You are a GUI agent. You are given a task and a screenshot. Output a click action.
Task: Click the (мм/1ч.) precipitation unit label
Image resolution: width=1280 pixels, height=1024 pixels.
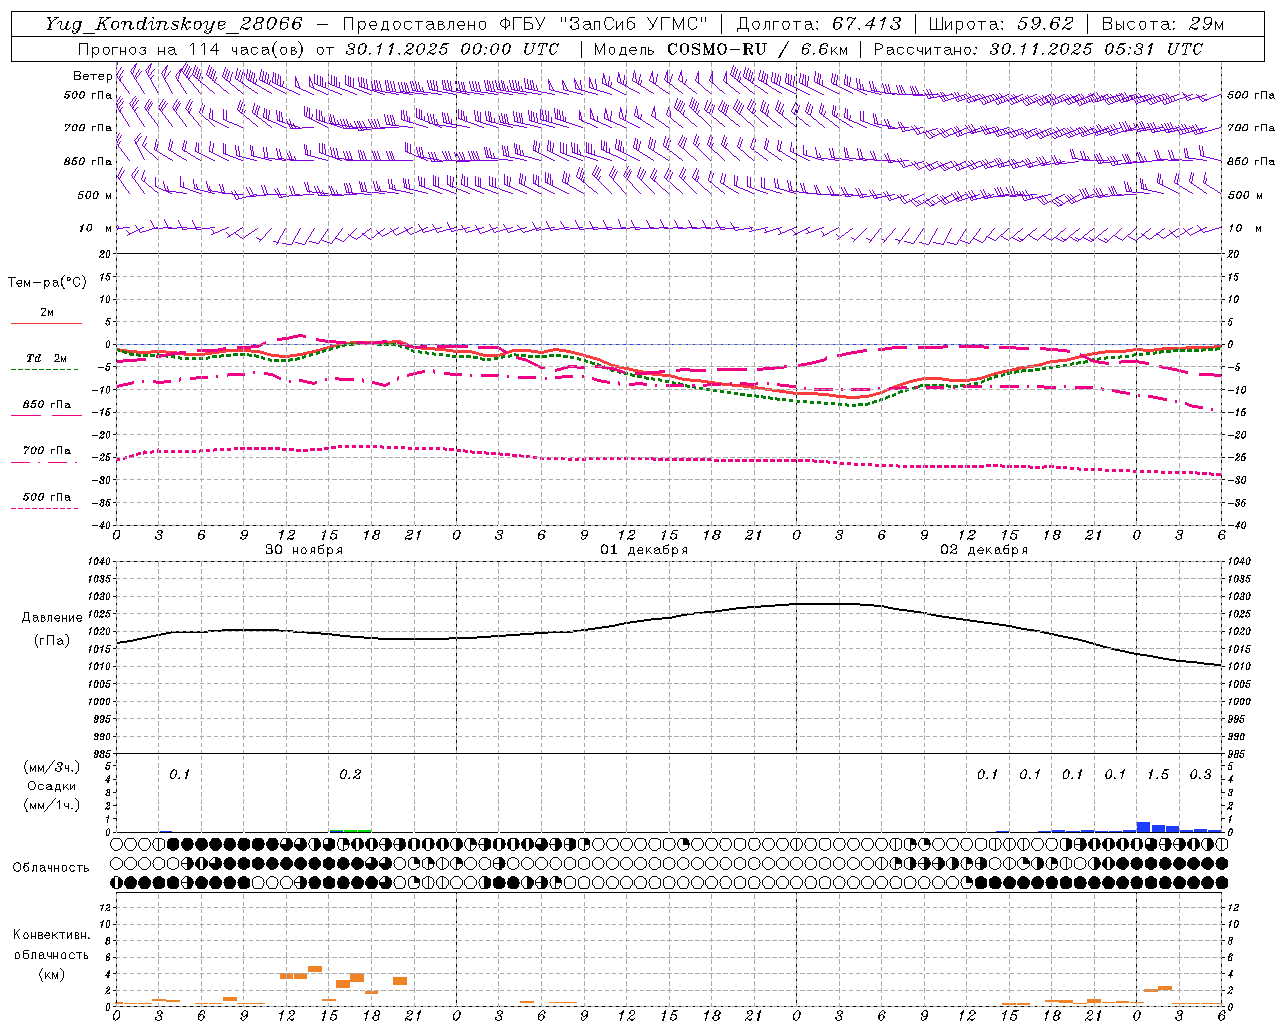(x=51, y=805)
